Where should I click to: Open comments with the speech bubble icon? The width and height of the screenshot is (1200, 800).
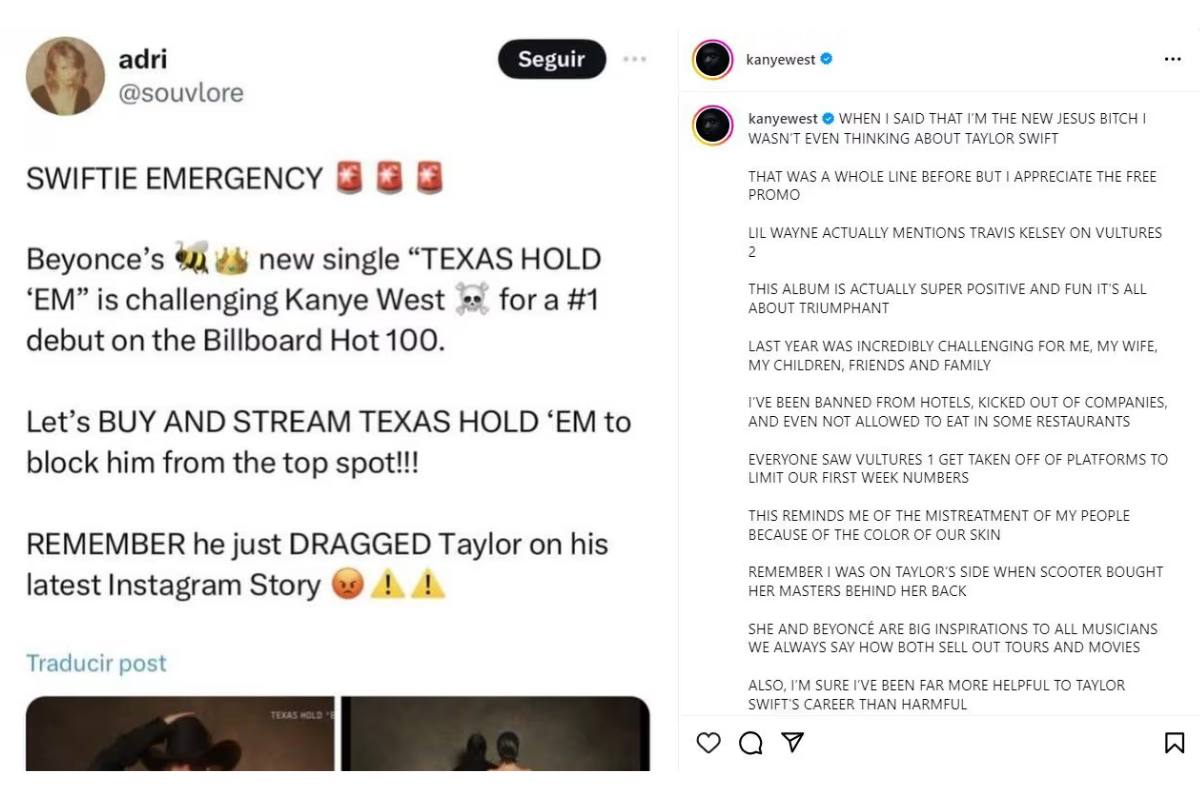(x=750, y=742)
